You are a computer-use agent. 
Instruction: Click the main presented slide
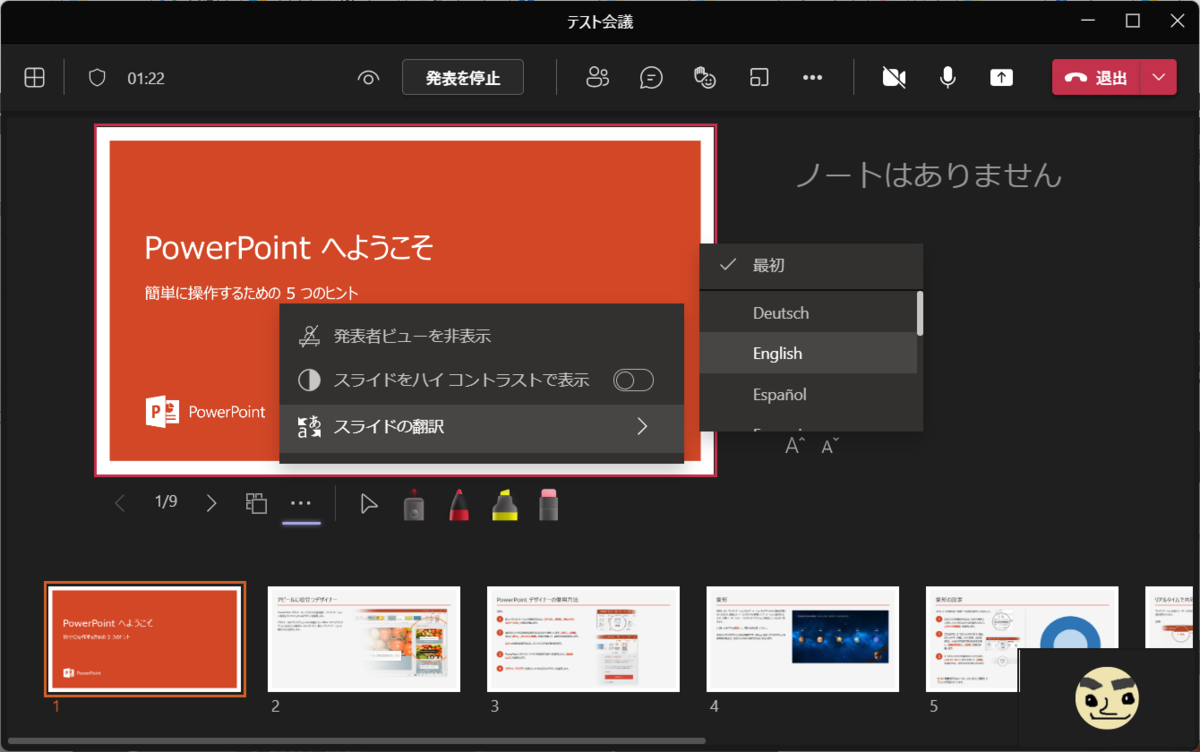click(405, 300)
